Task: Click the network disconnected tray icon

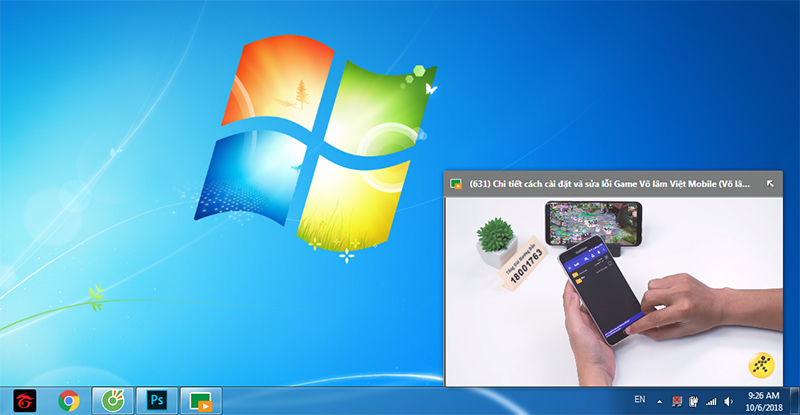Action: pyautogui.click(x=677, y=402)
